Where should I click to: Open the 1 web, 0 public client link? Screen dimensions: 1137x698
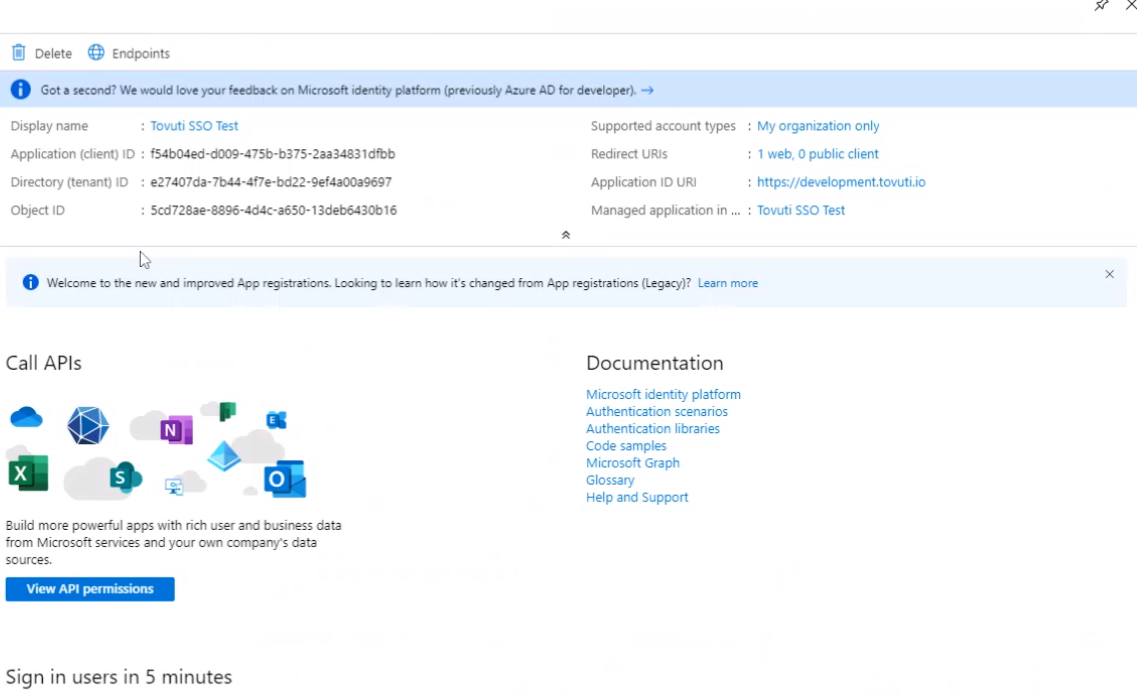817,154
